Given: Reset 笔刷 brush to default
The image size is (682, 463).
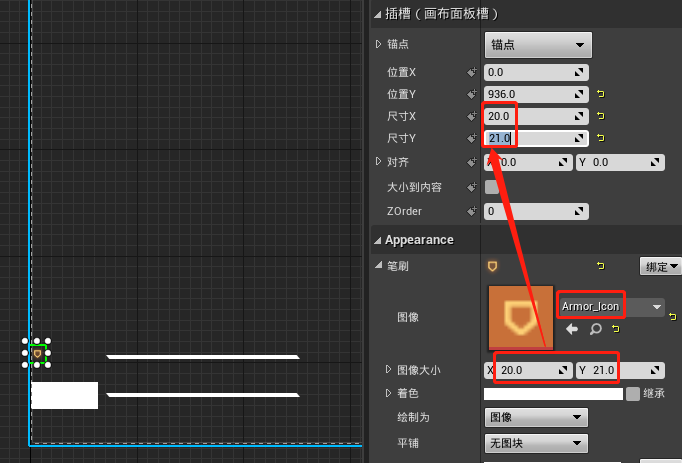Looking at the screenshot, I should click(601, 266).
